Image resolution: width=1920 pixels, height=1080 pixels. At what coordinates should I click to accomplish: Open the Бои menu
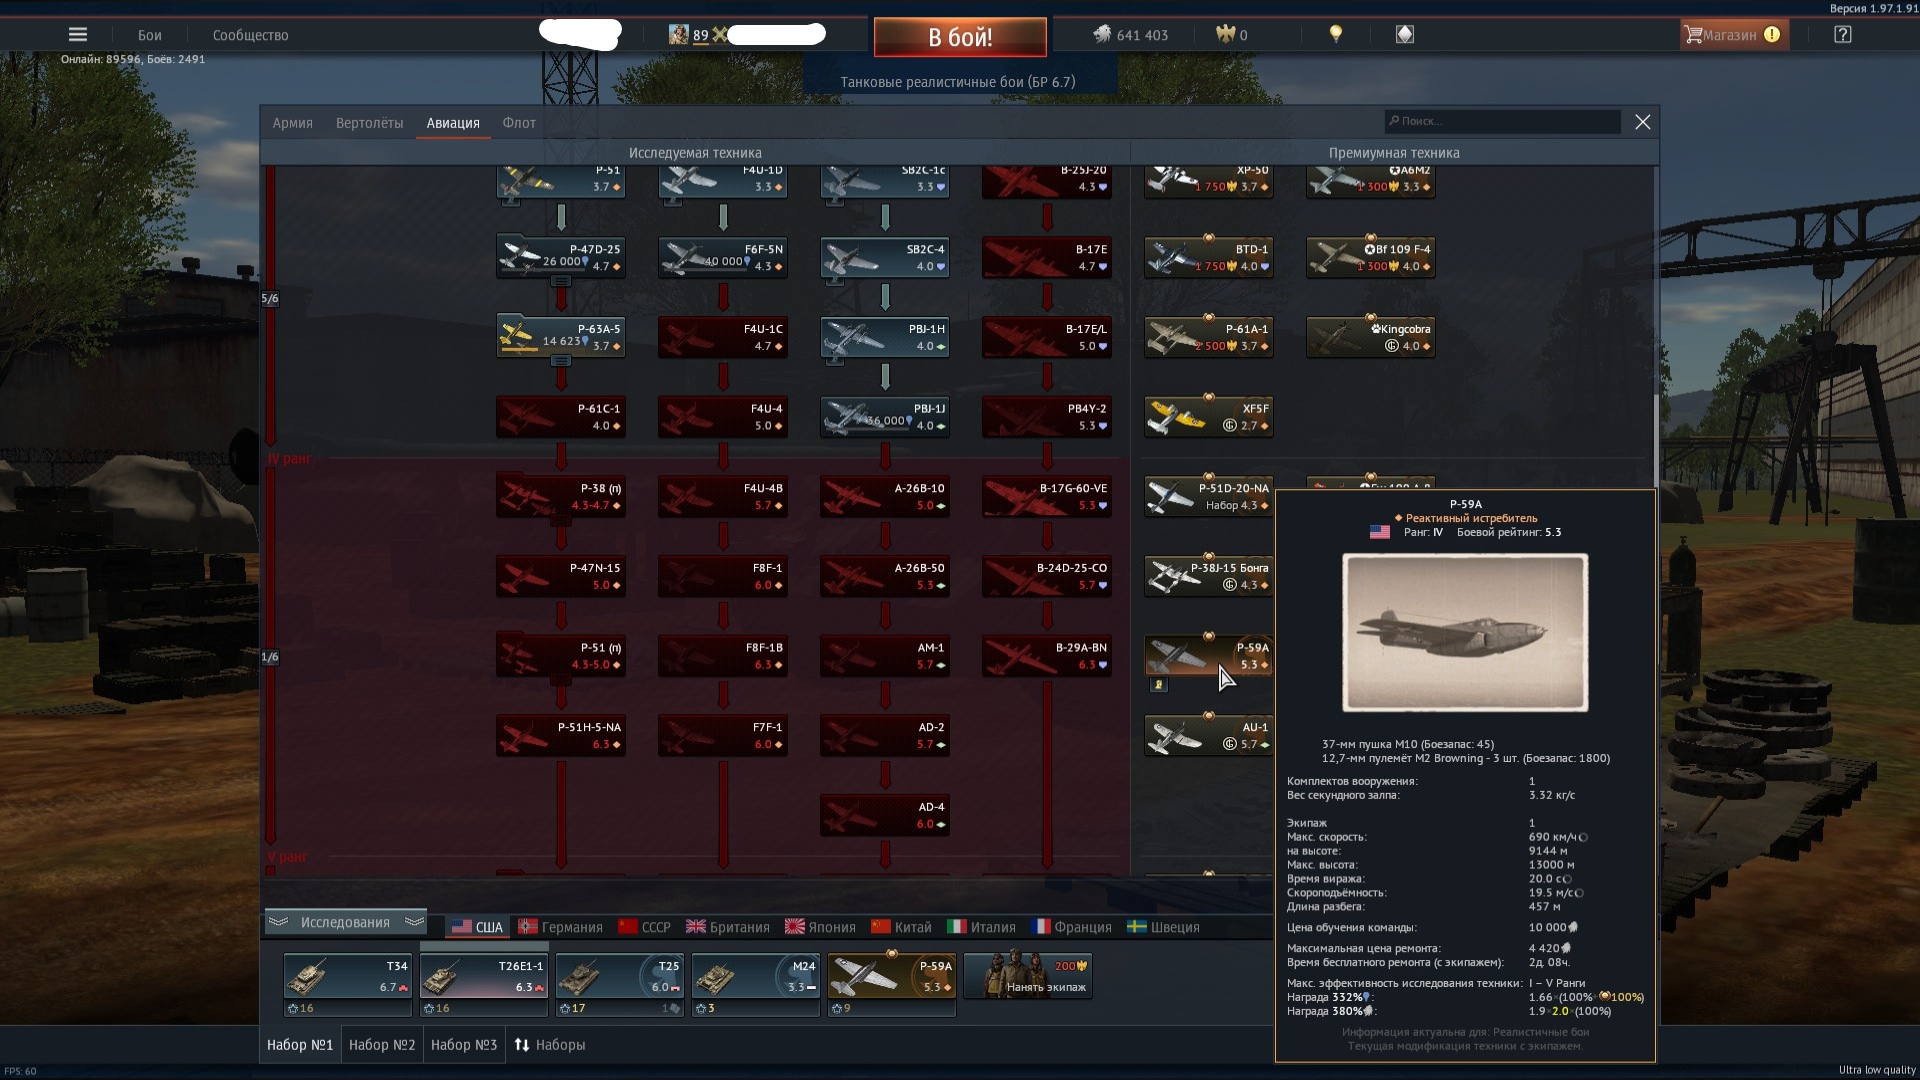tap(150, 35)
